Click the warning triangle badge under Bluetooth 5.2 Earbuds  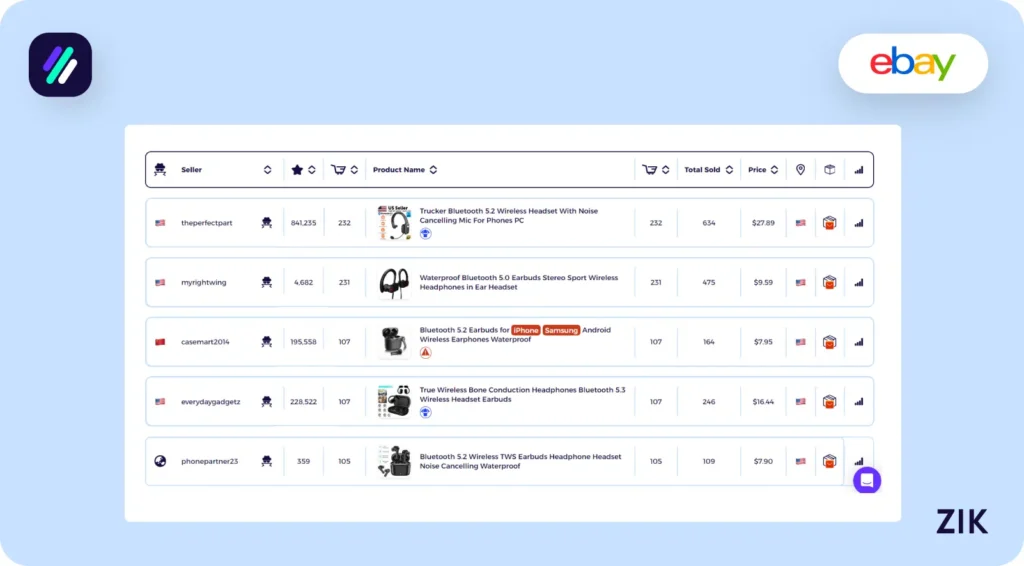[x=425, y=353]
